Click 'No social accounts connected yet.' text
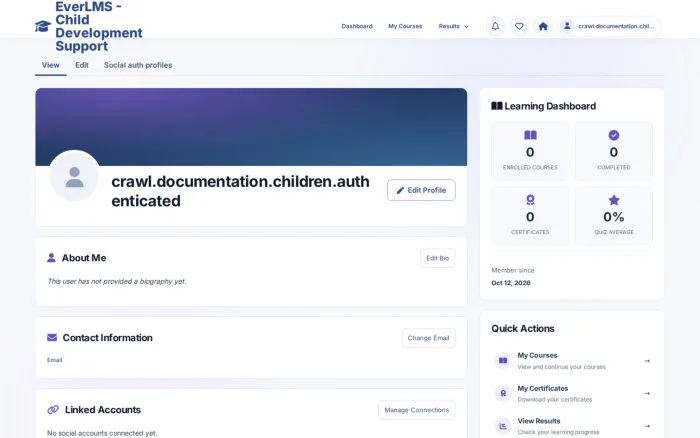Viewport: 700px width, 438px height. [102, 433]
